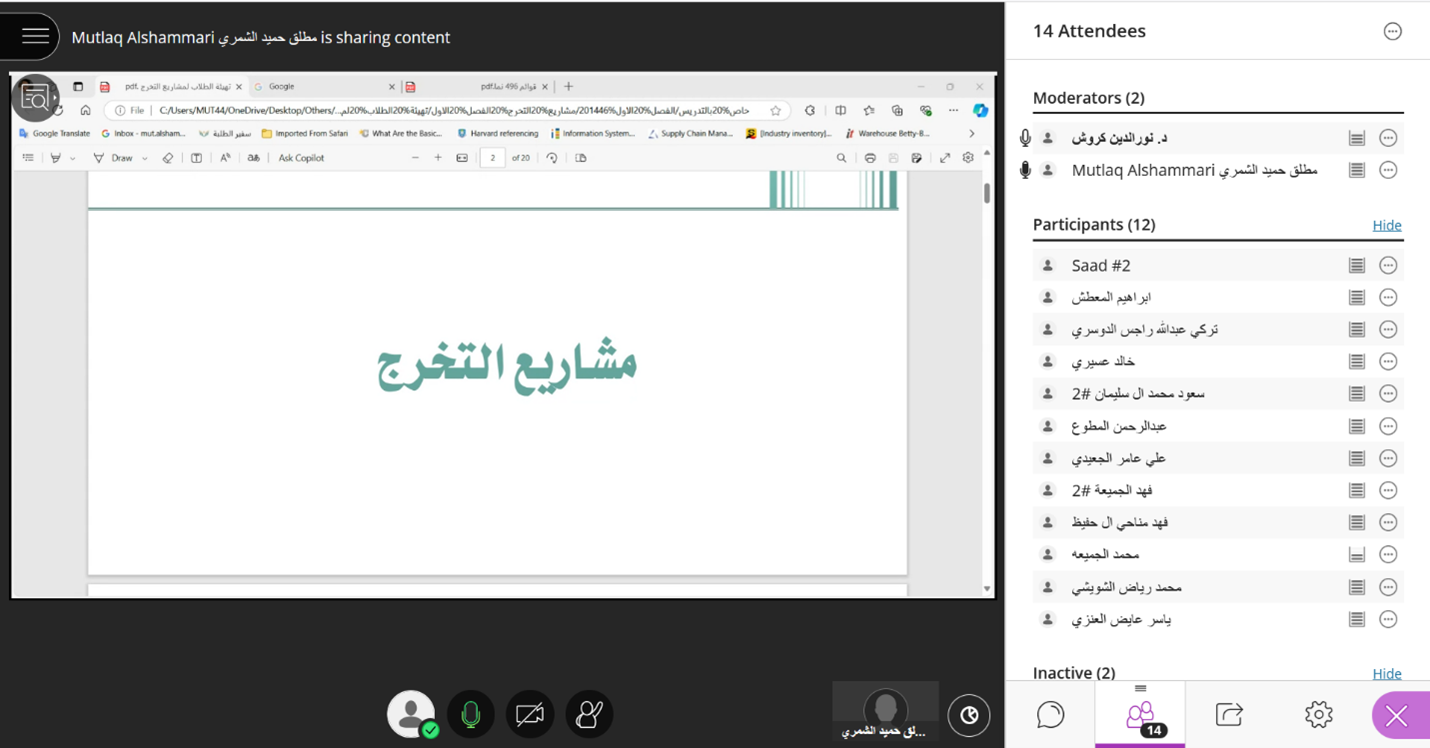Hide the Inactive attendees list
Viewport: 1430px width, 748px height.
pos(1386,673)
